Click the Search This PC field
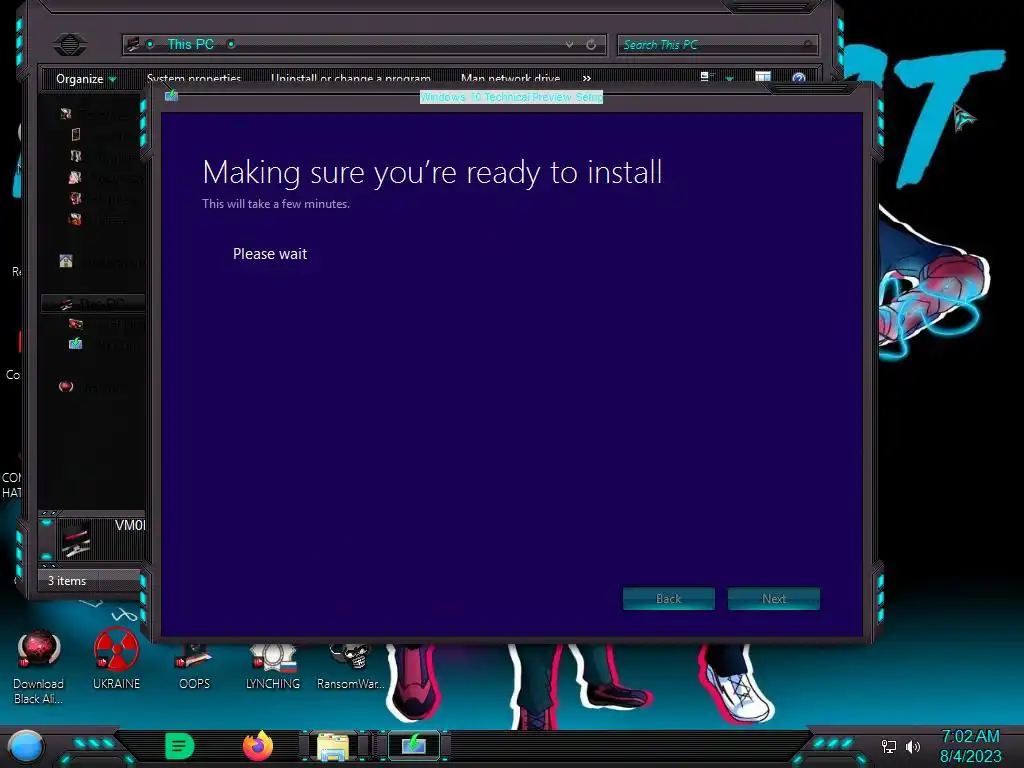The image size is (1024, 768). click(717, 44)
